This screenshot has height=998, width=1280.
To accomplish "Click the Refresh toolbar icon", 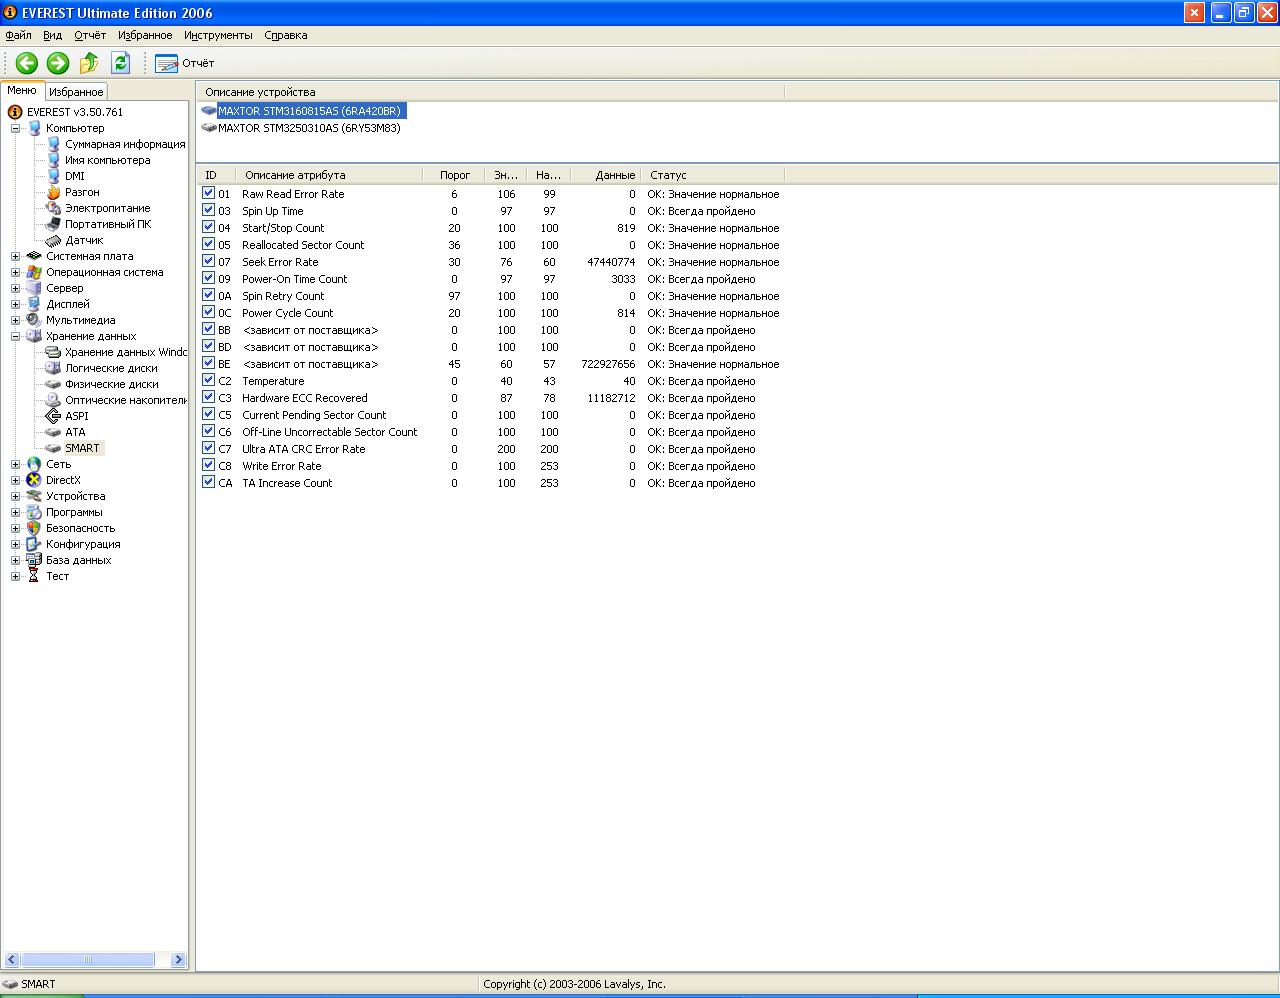I will pyautogui.click(x=121, y=63).
